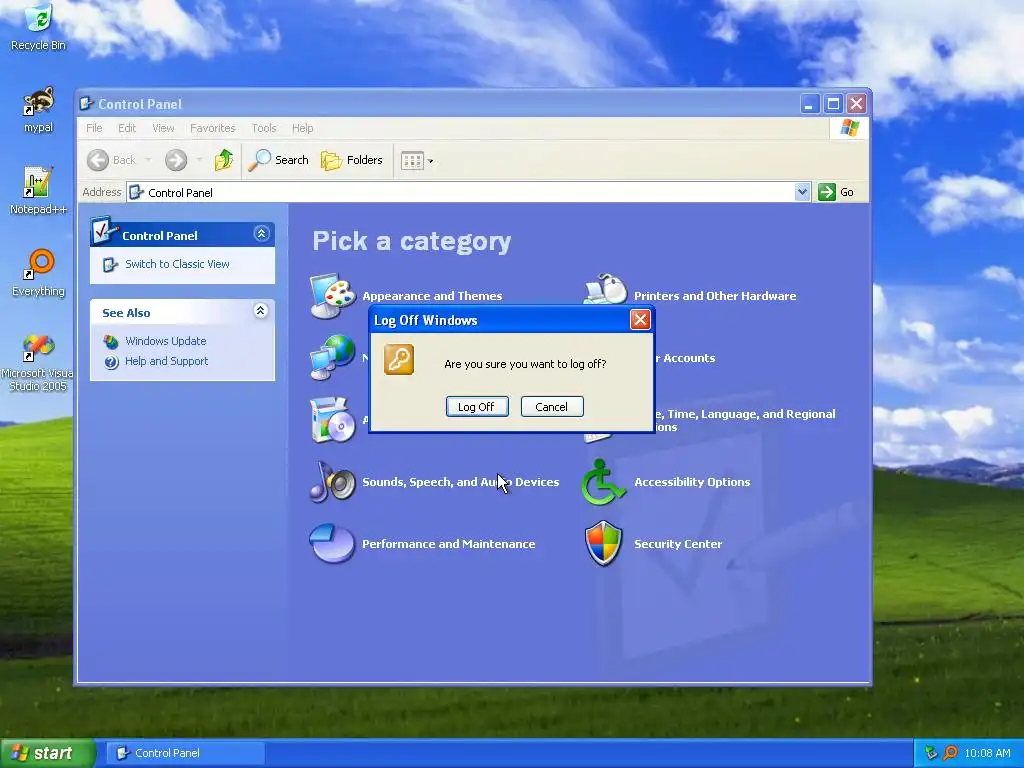Viewport: 1024px width, 768px height.
Task: Expand the Address bar dropdown
Action: 802,192
